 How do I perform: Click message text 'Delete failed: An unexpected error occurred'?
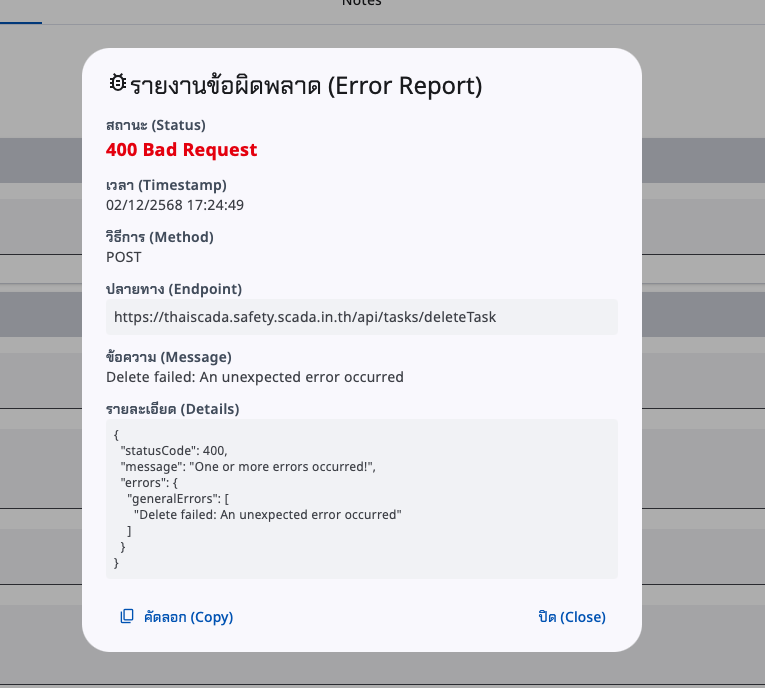[x=255, y=377]
